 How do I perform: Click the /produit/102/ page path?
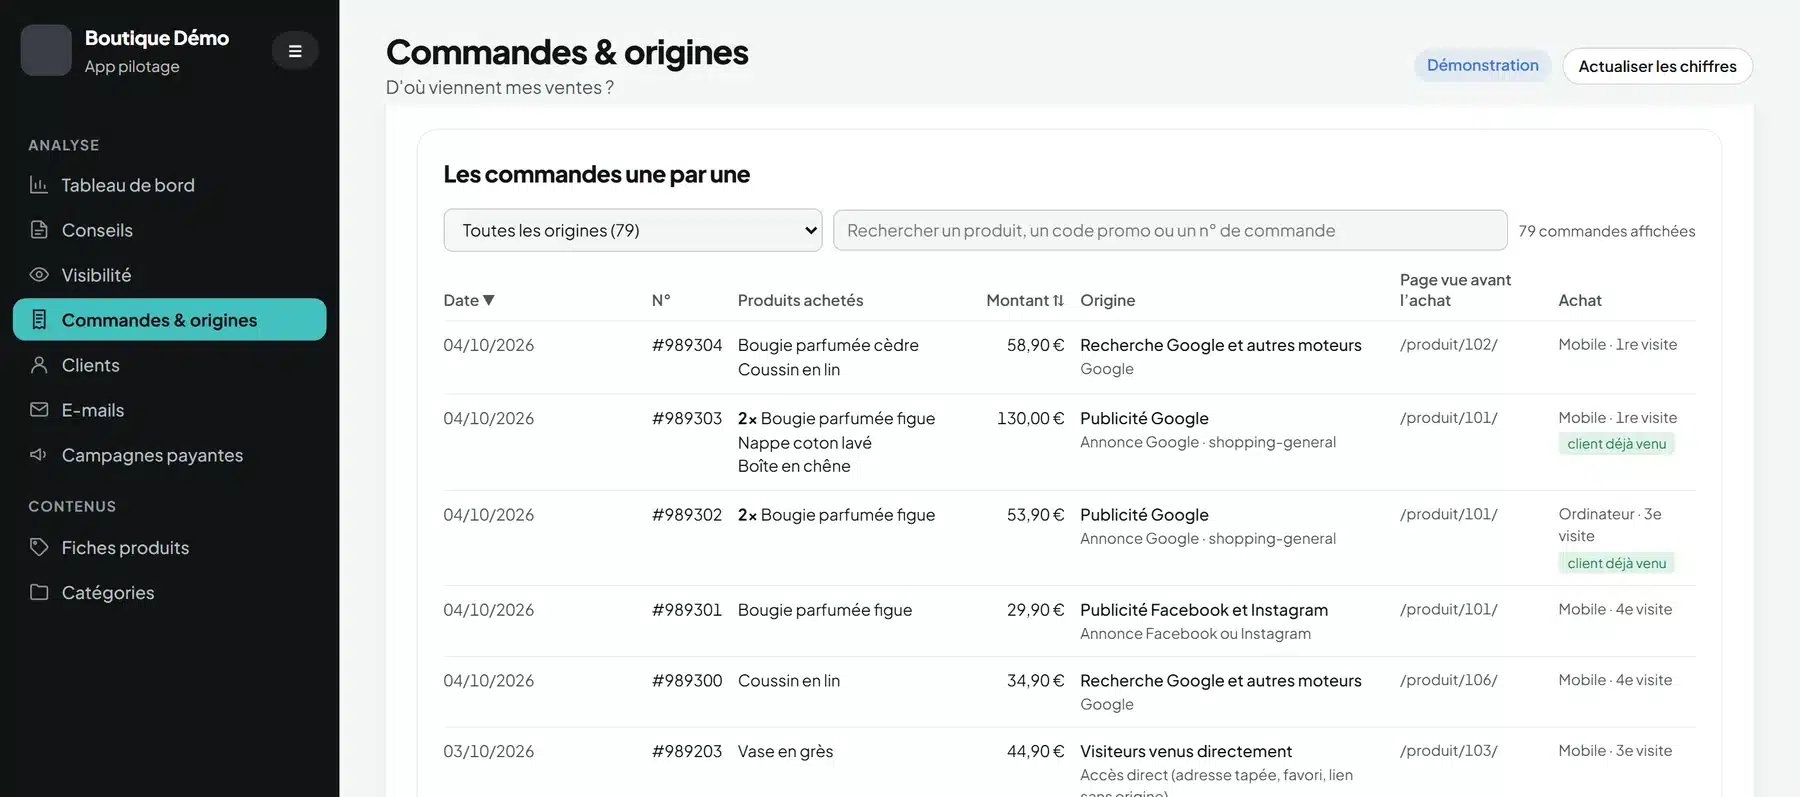1449,345
